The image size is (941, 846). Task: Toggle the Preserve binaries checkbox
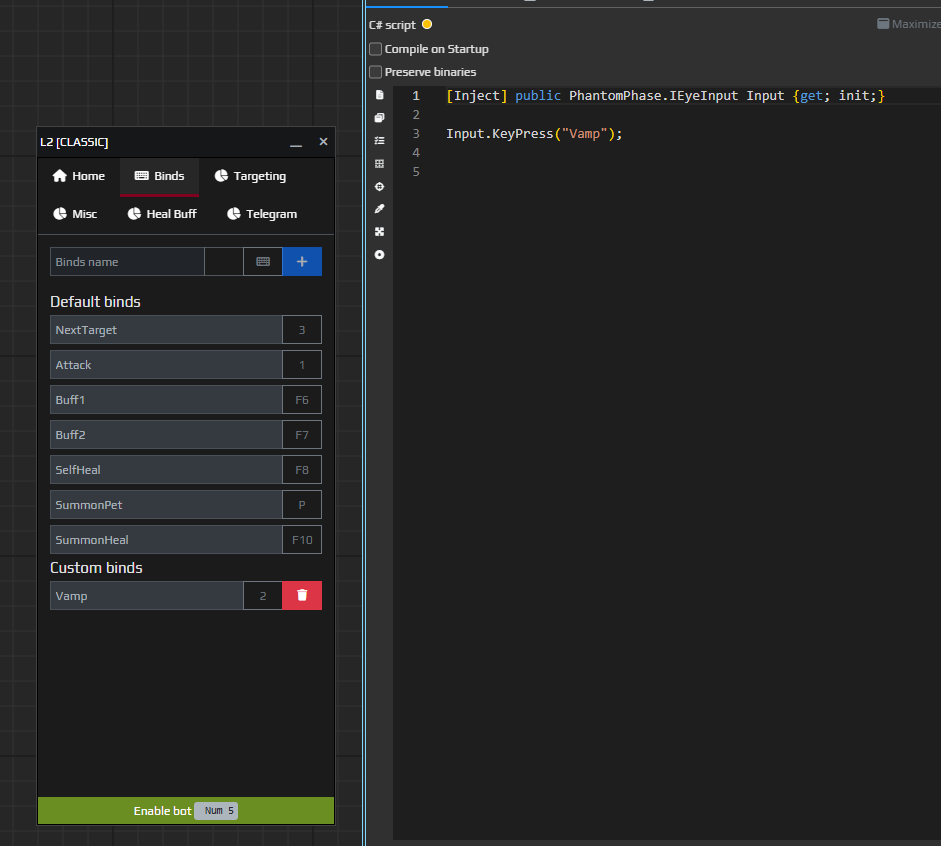point(376,72)
